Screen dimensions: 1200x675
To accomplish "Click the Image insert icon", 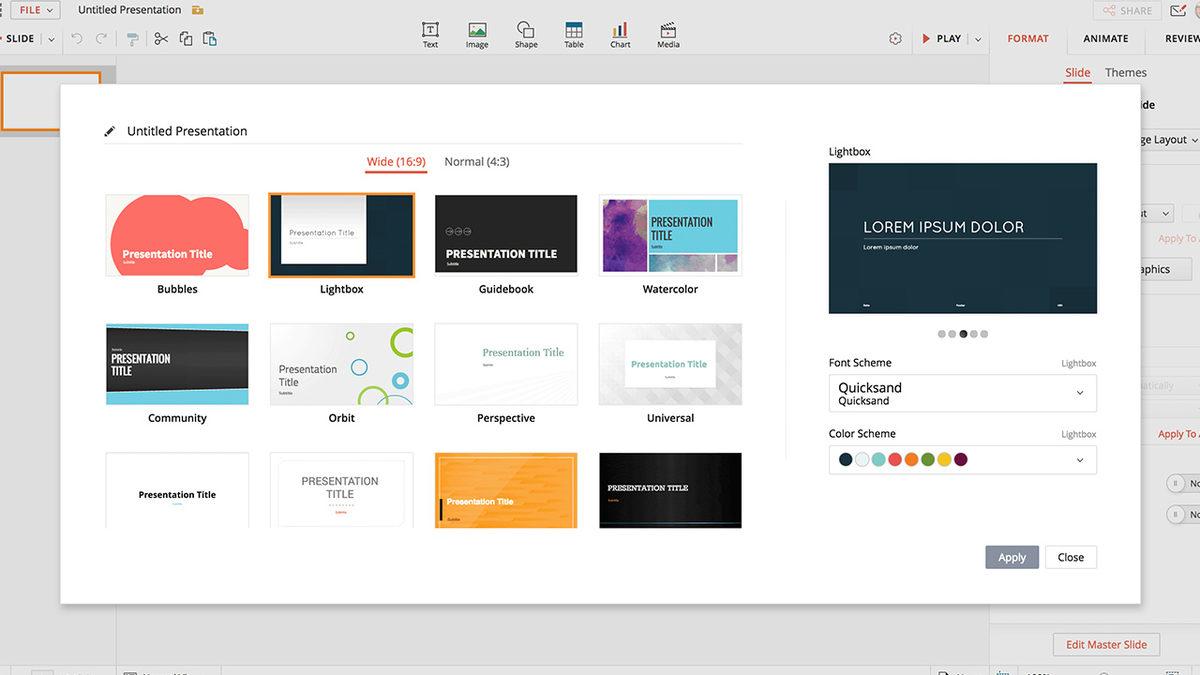I will 477,34.
